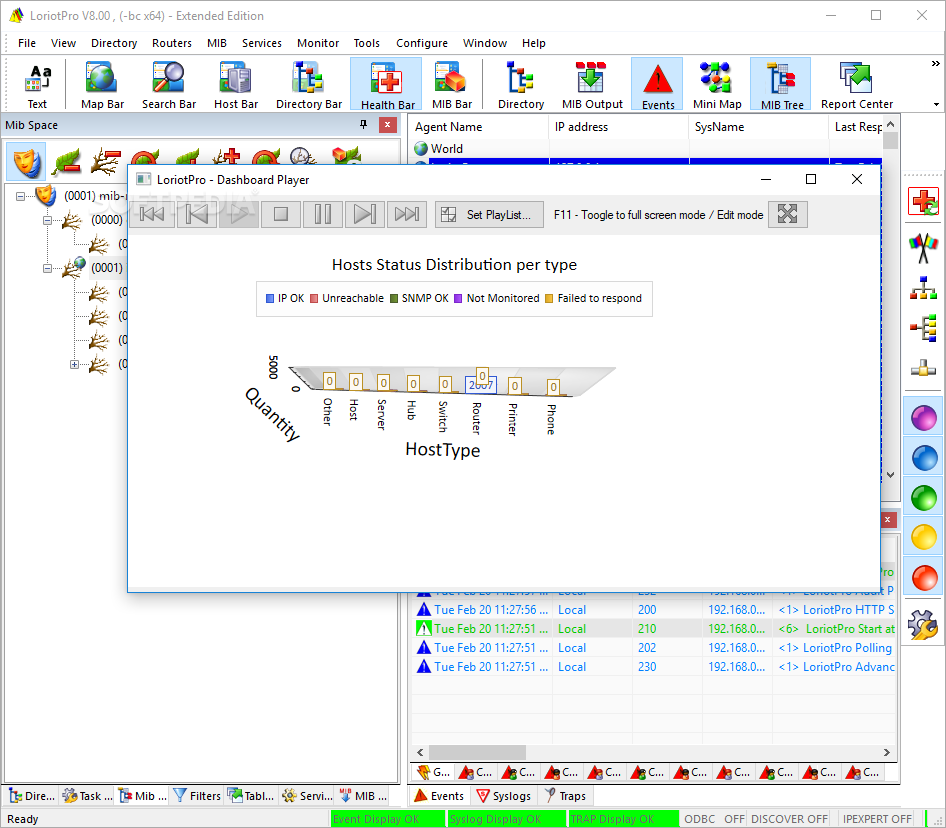Open the Monitor menu
The image size is (946, 828).
pos(318,43)
